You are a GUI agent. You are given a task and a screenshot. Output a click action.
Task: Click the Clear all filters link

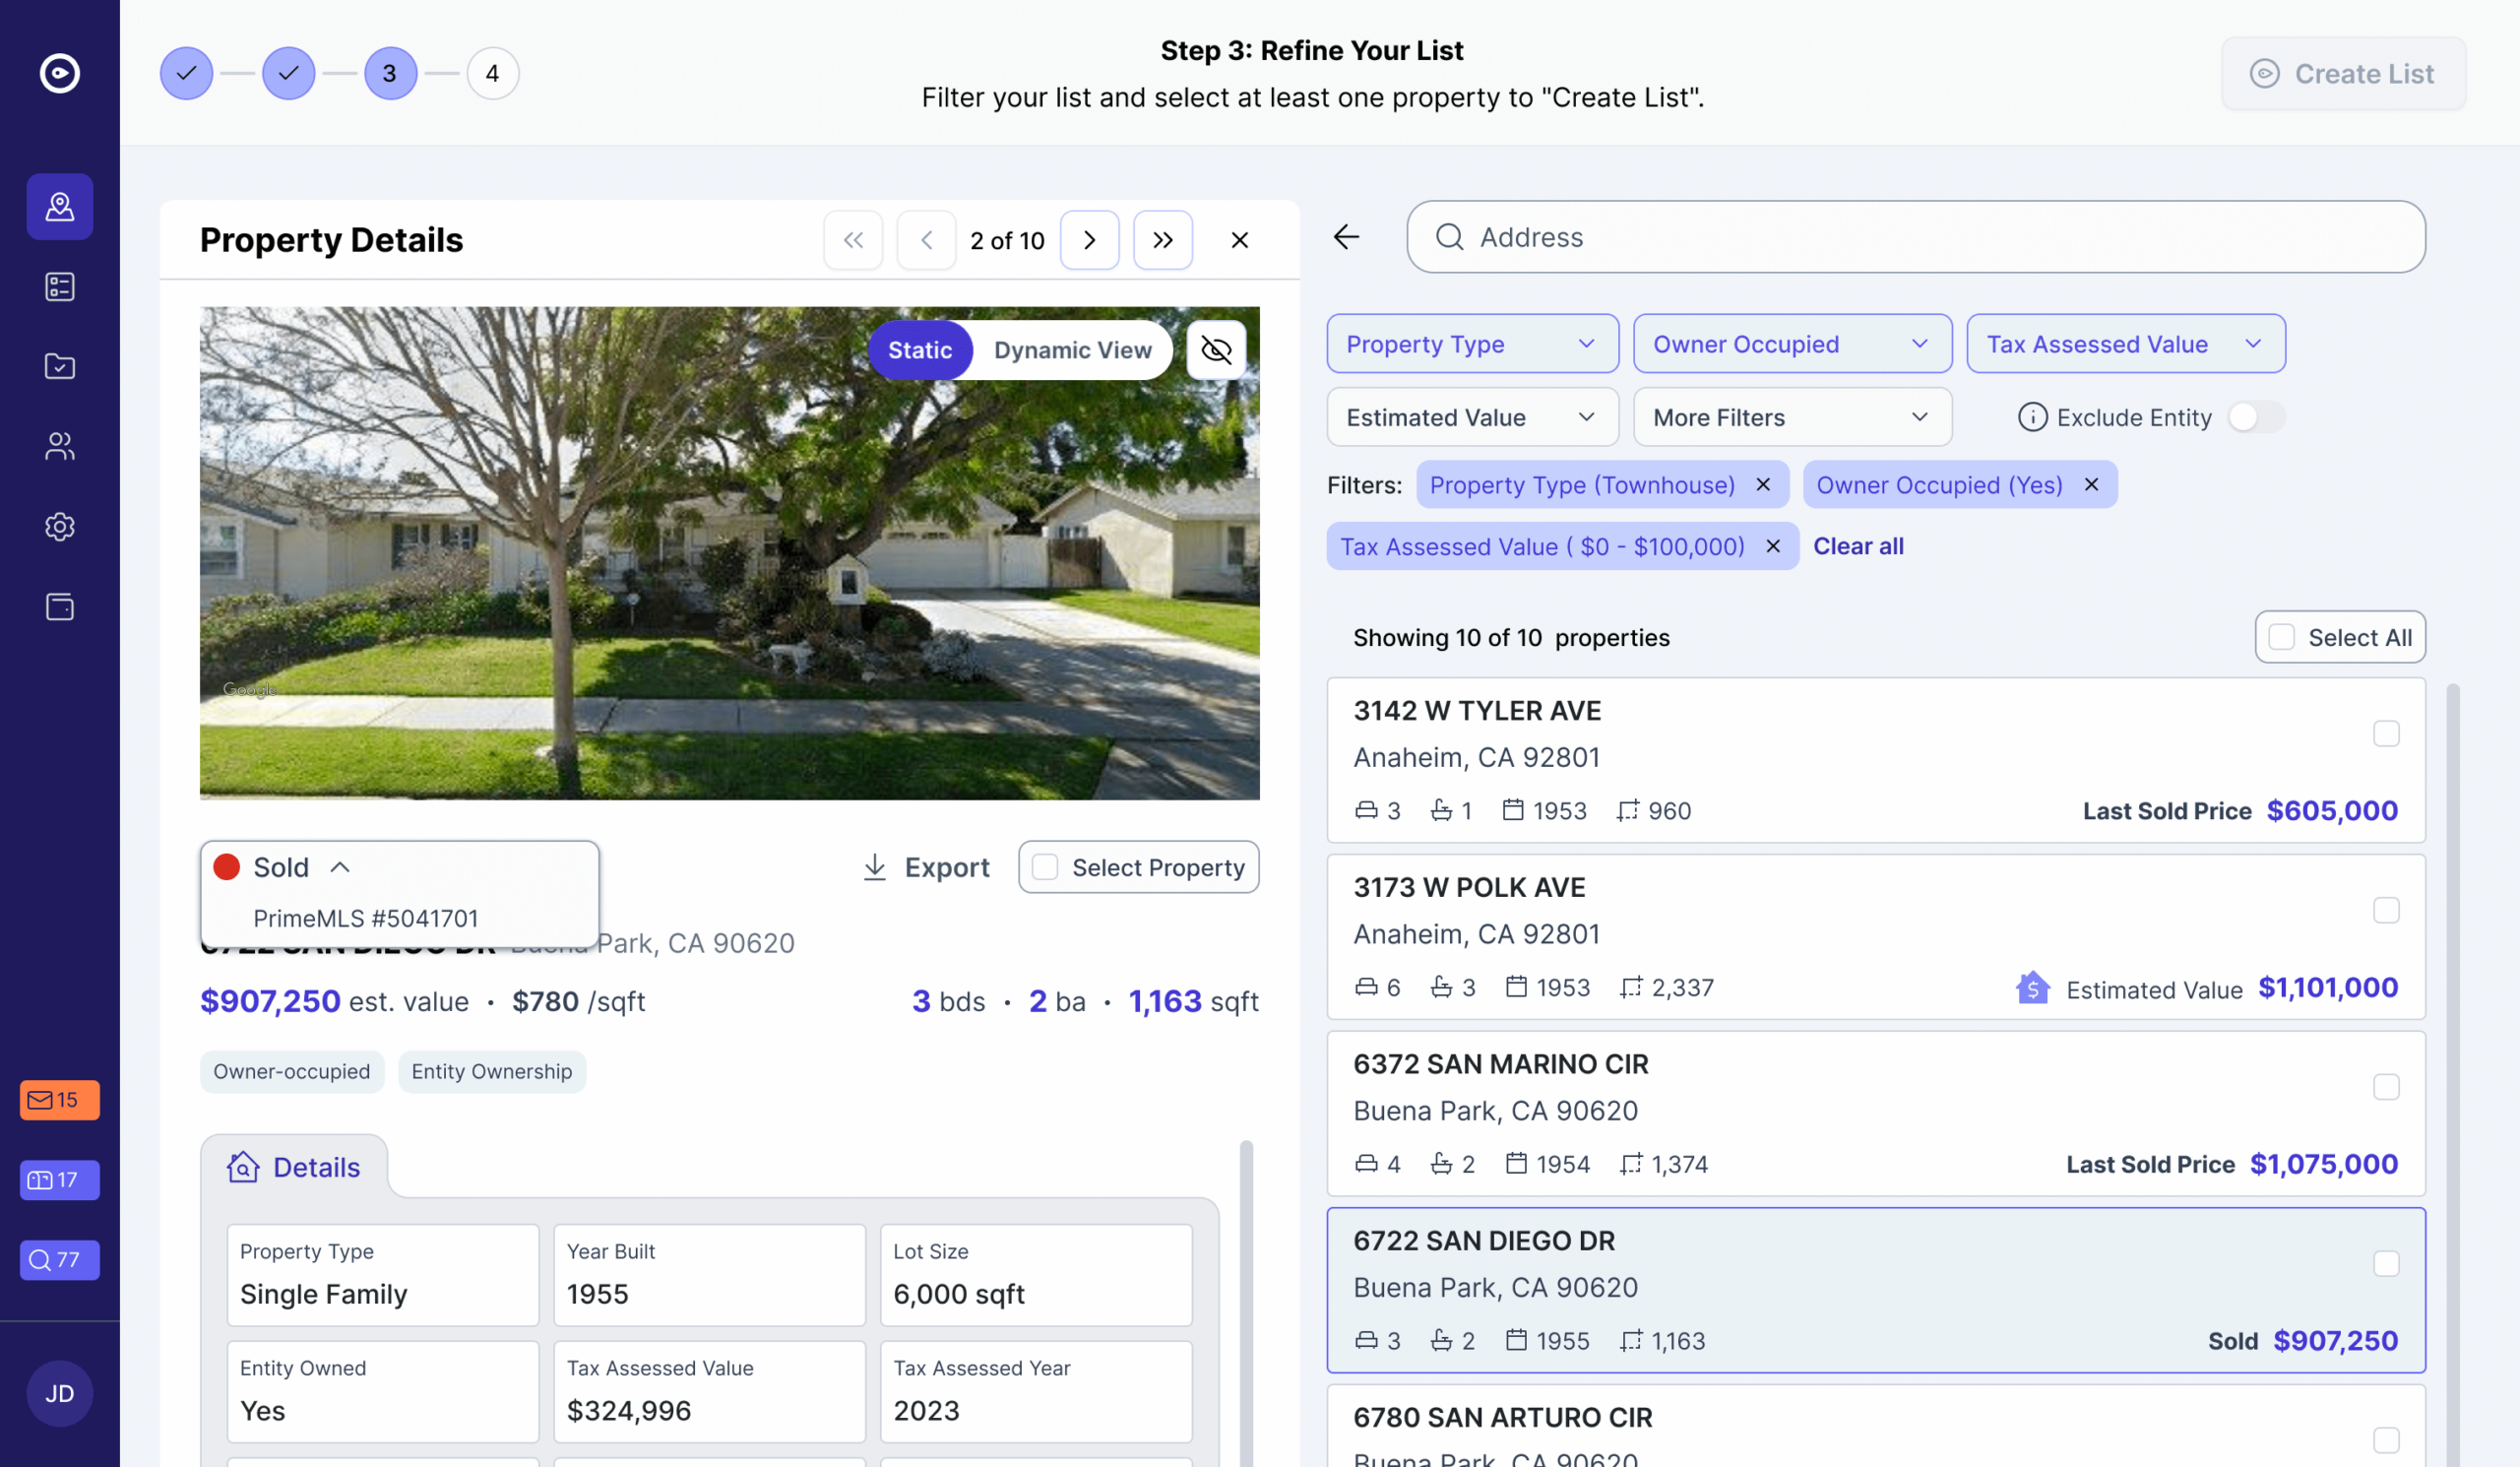click(x=1858, y=546)
